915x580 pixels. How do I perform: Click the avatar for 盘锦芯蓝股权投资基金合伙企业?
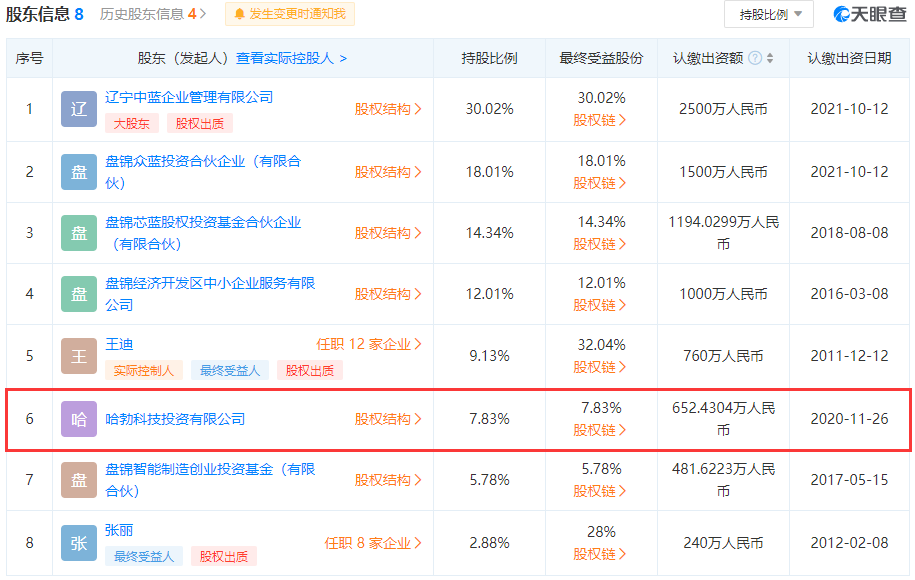pos(78,232)
